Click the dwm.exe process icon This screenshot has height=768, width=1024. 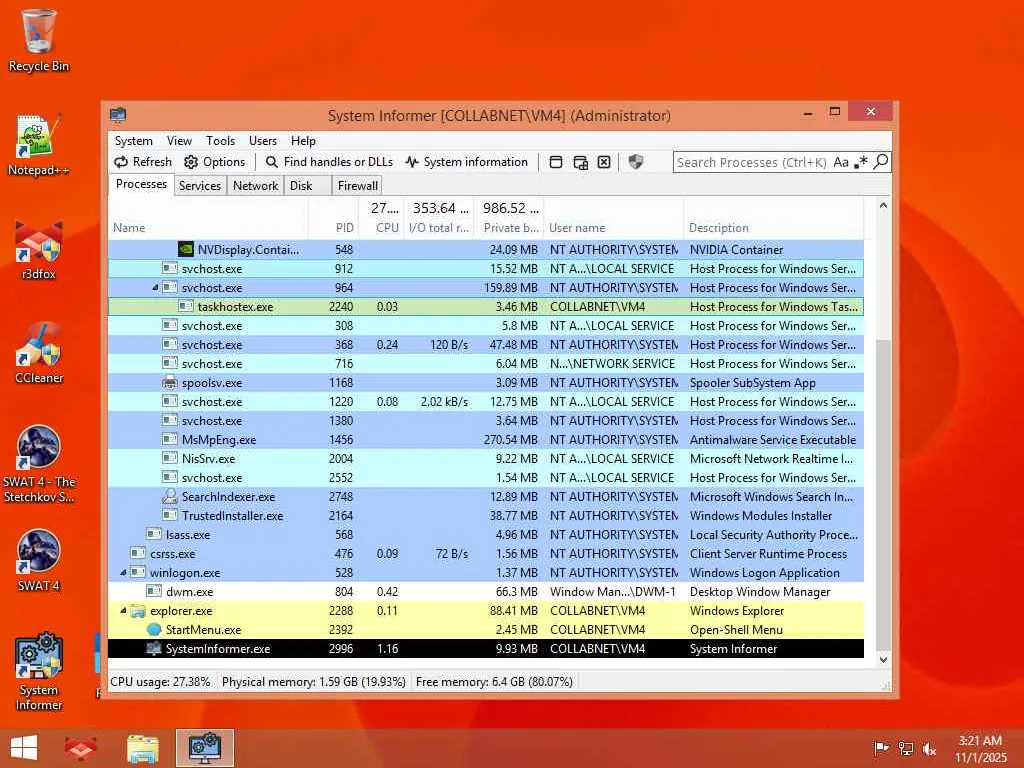154,592
